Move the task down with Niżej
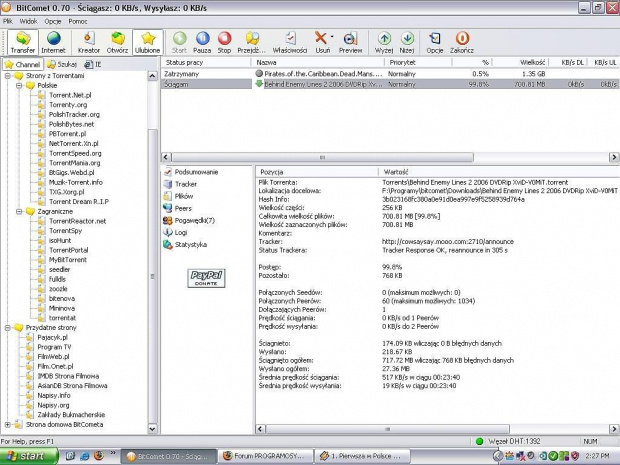The width and height of the screenshot is (620, 465). click(x=407, y=42)
